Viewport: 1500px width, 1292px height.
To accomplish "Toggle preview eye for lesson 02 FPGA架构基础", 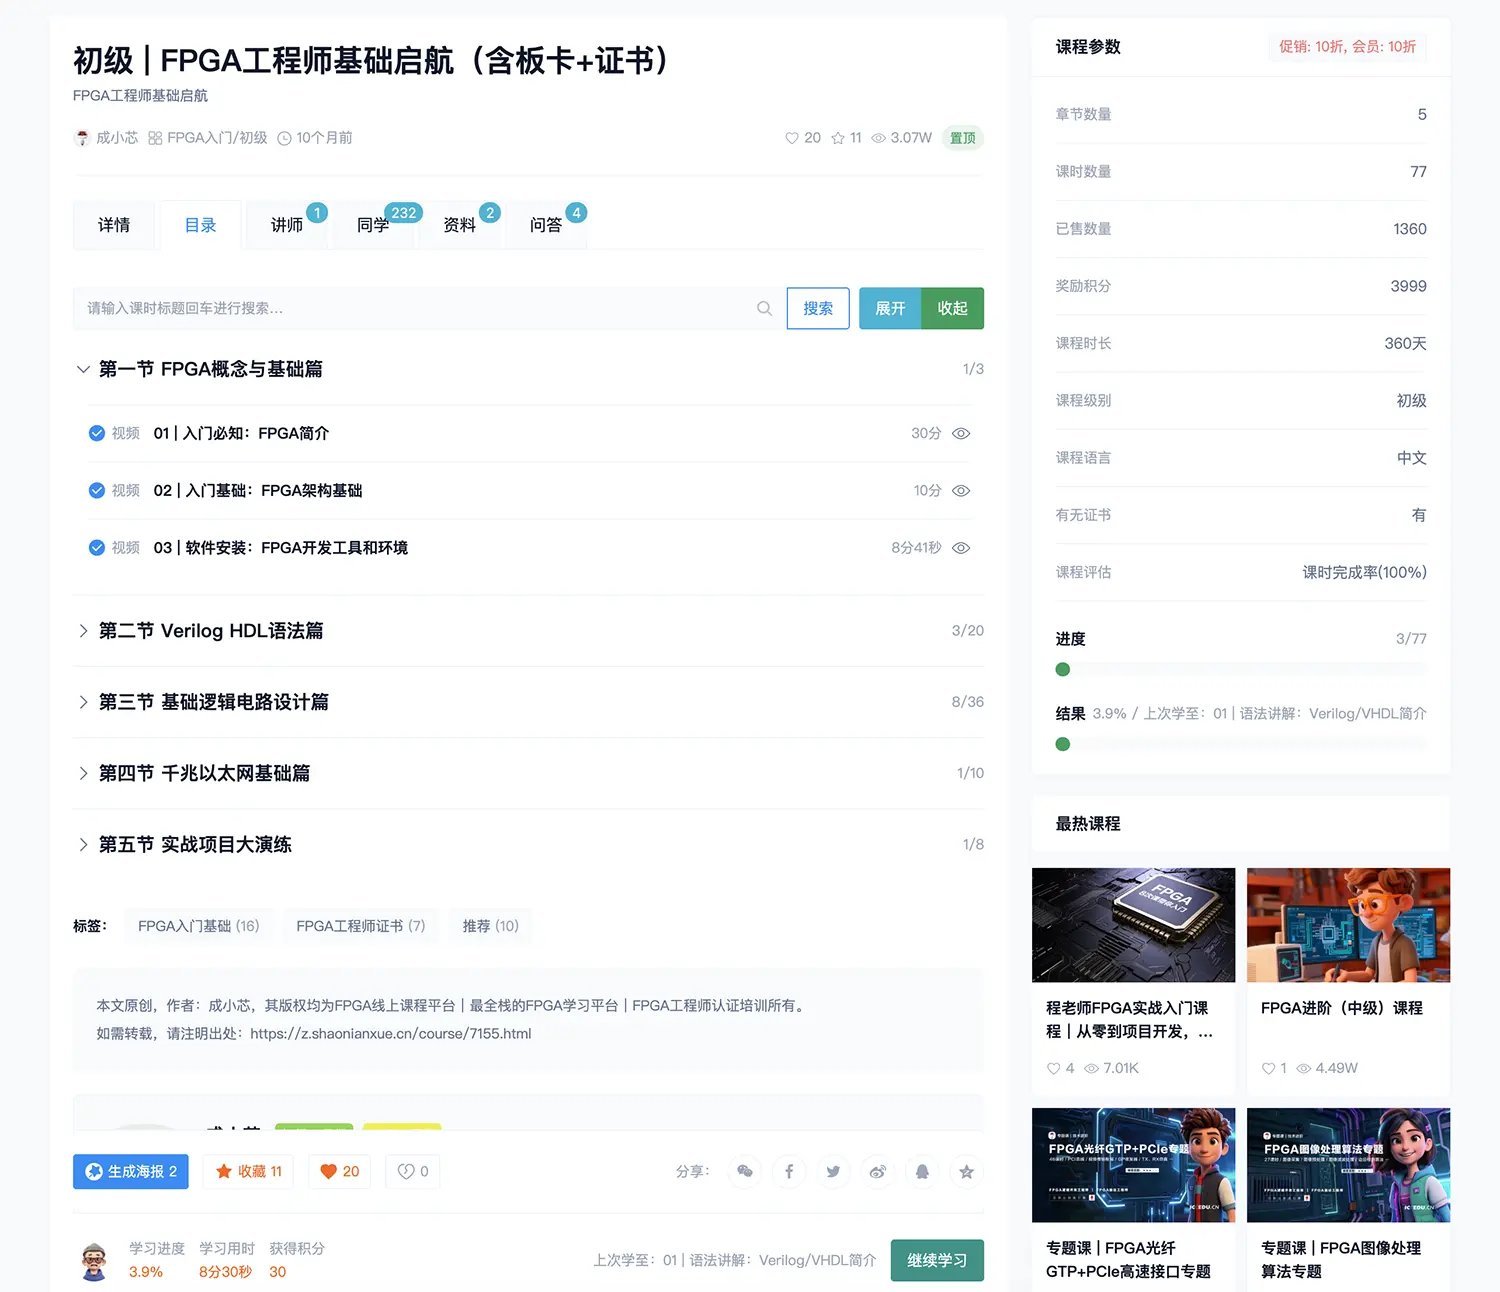I will [961, 491].
